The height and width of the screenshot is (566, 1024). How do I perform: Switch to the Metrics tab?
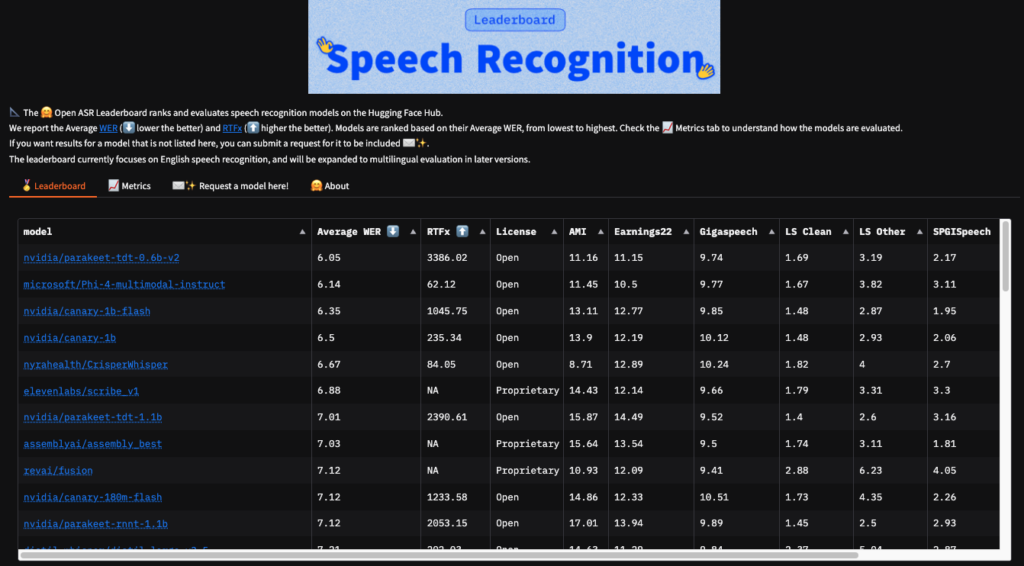point(129,186)
